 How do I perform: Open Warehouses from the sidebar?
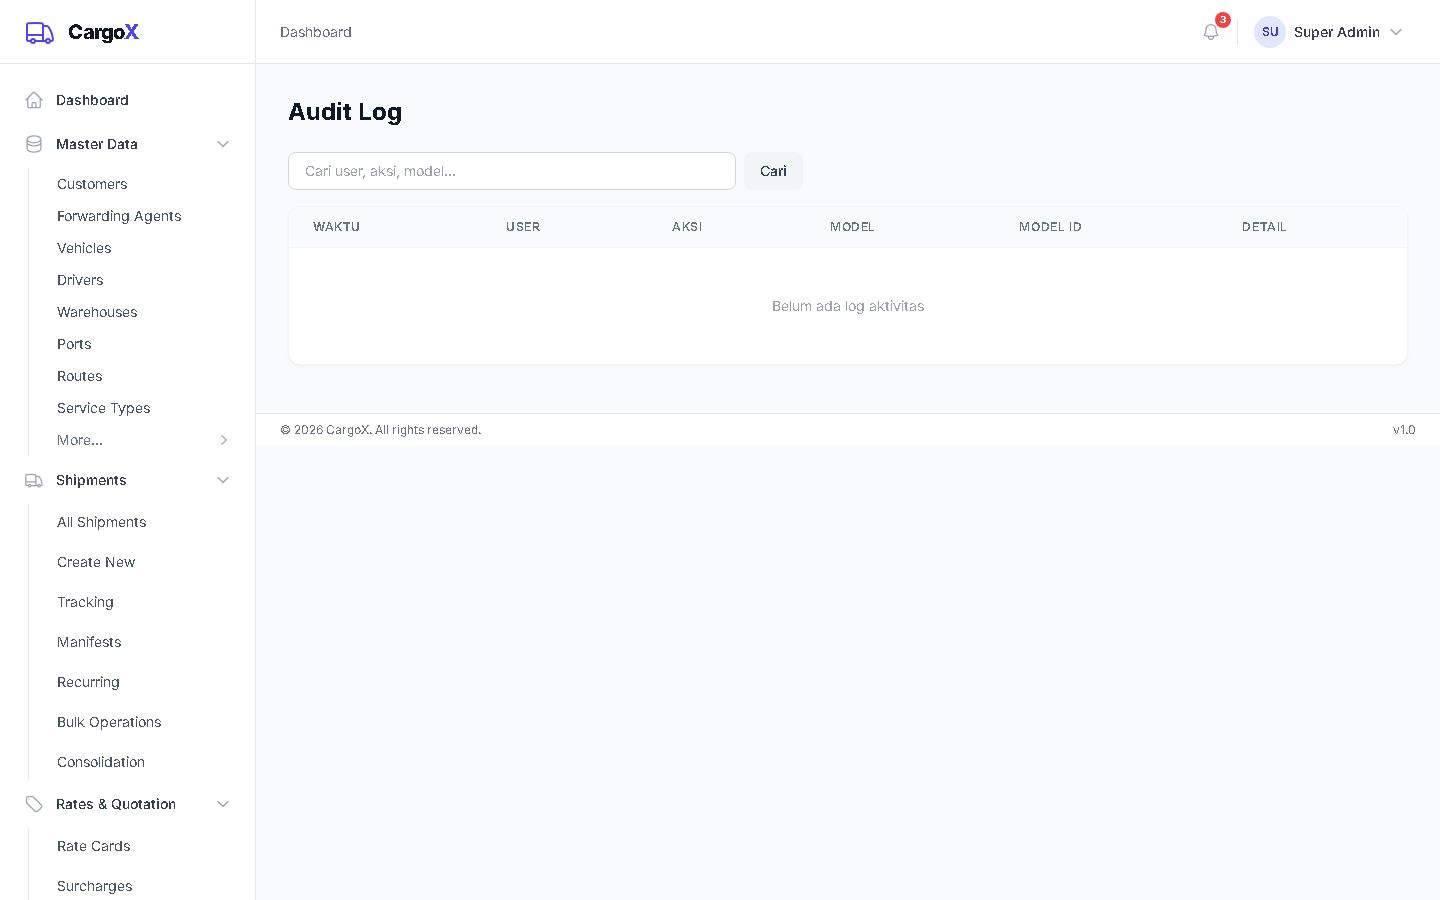point(97,312)
